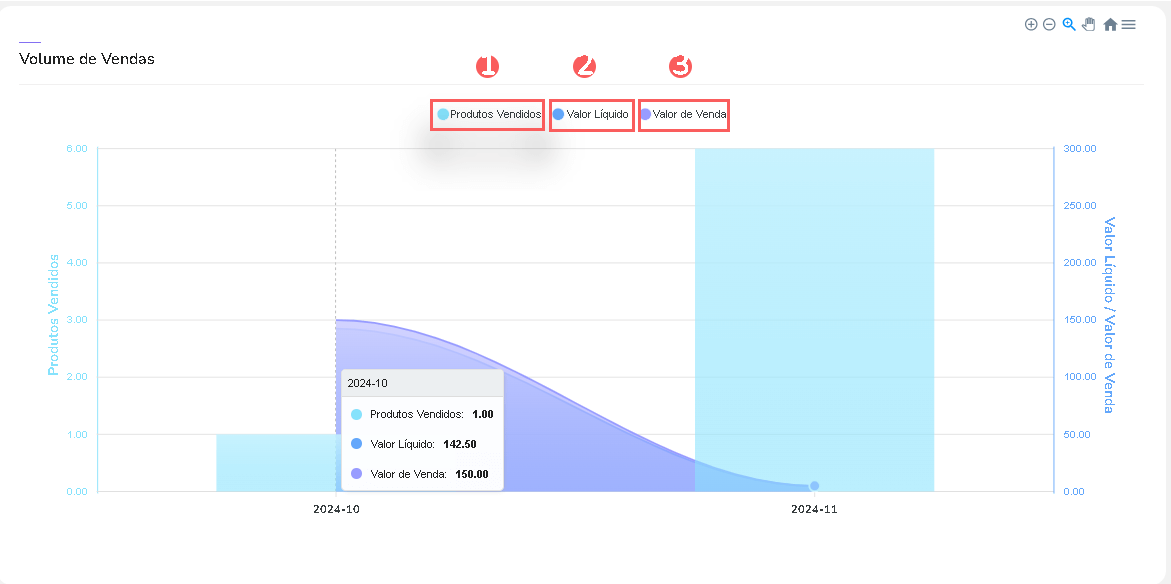Select the zoom-out tool on the chart toolbar
Image resolution: width=1171 pixels, height=584 pixels.
point(1048,24)
